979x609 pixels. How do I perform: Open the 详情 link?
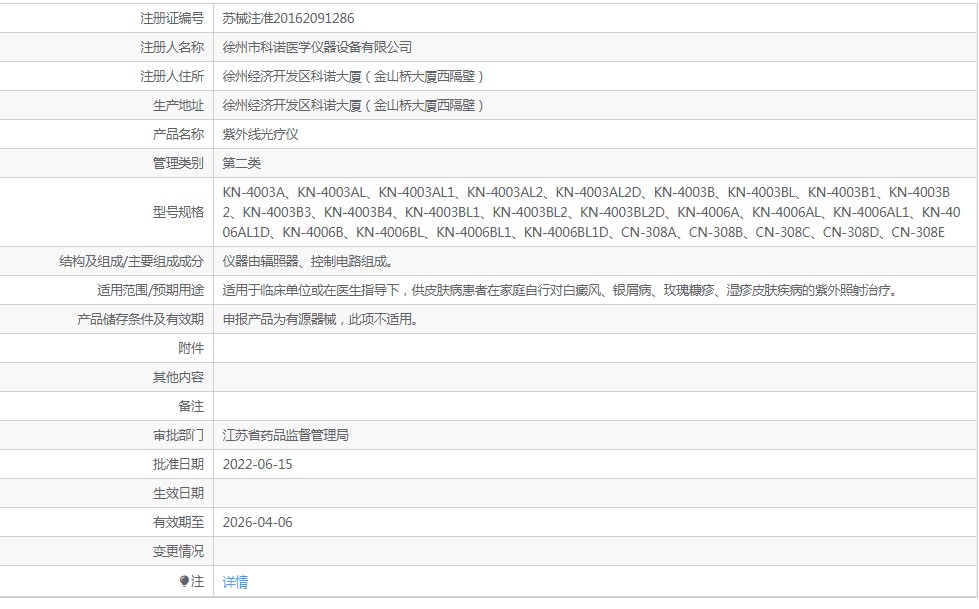tap(235, 582)
